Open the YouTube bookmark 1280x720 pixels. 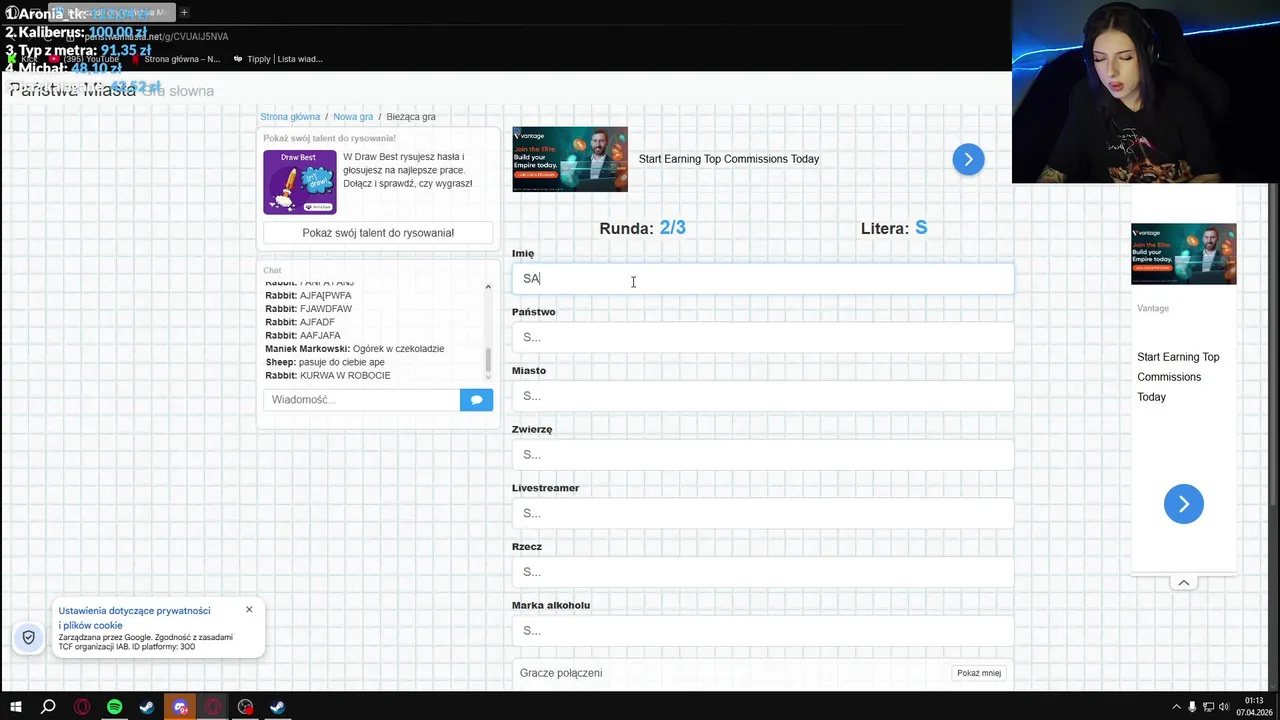84,59
